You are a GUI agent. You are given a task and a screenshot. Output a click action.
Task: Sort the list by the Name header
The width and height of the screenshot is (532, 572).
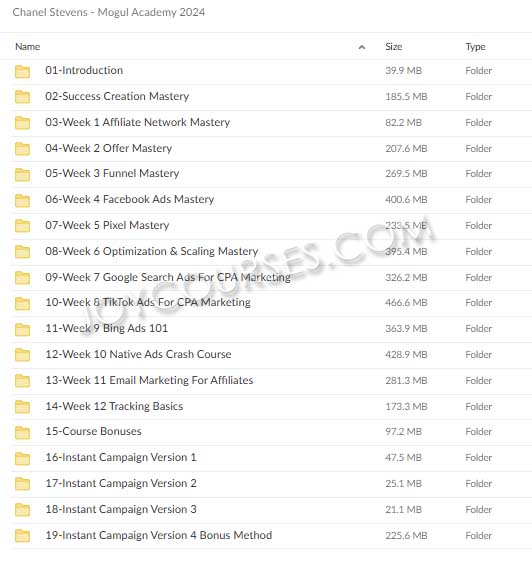pyautogui.click(x=28, y=47)
